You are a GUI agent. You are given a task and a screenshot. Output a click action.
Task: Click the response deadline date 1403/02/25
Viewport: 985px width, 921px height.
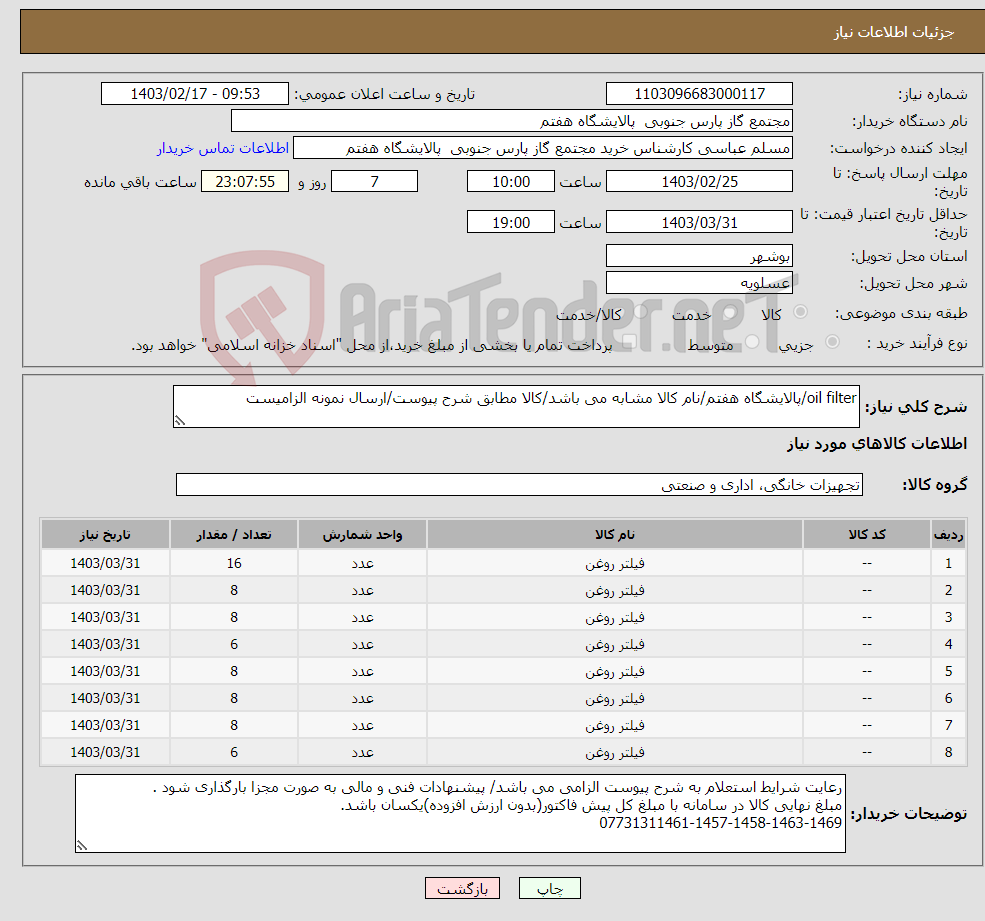point(699,182)
